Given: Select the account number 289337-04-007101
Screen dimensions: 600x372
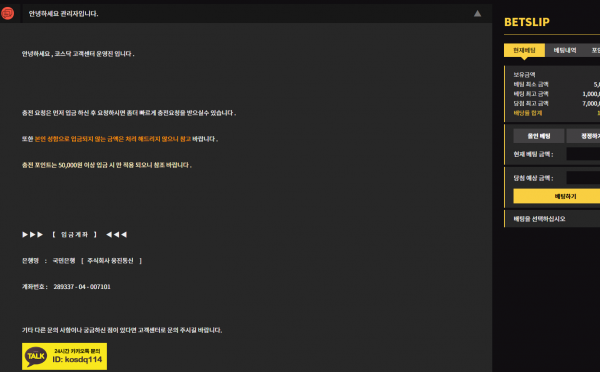Looking at the screenshot, I should pyautogui.click(x=82, y=287).
